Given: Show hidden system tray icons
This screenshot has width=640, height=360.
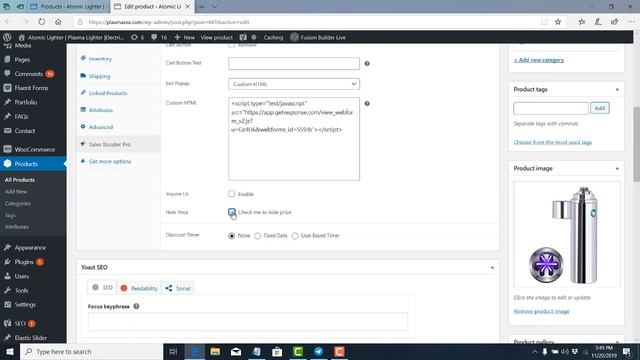Looking at the screenshot, I should click(534, 351).
